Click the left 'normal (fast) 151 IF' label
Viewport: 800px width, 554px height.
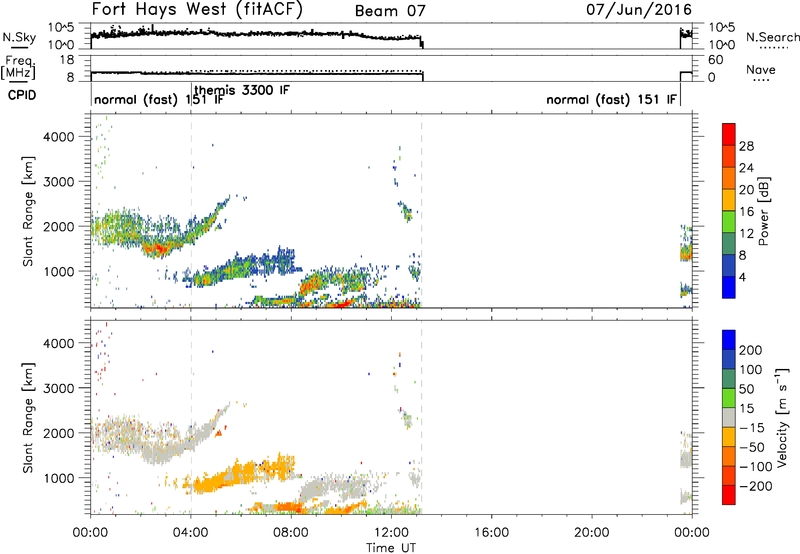[159, 99]
